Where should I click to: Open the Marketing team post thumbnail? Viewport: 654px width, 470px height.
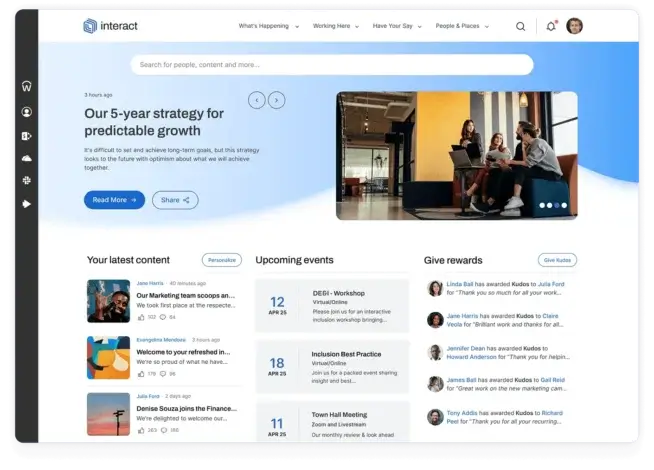[x=108, y=301]
